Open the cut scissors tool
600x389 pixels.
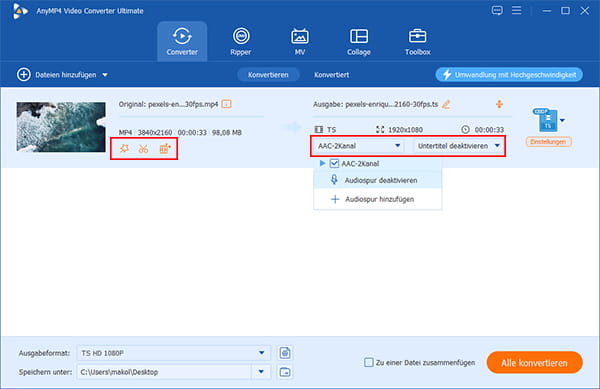143,148
